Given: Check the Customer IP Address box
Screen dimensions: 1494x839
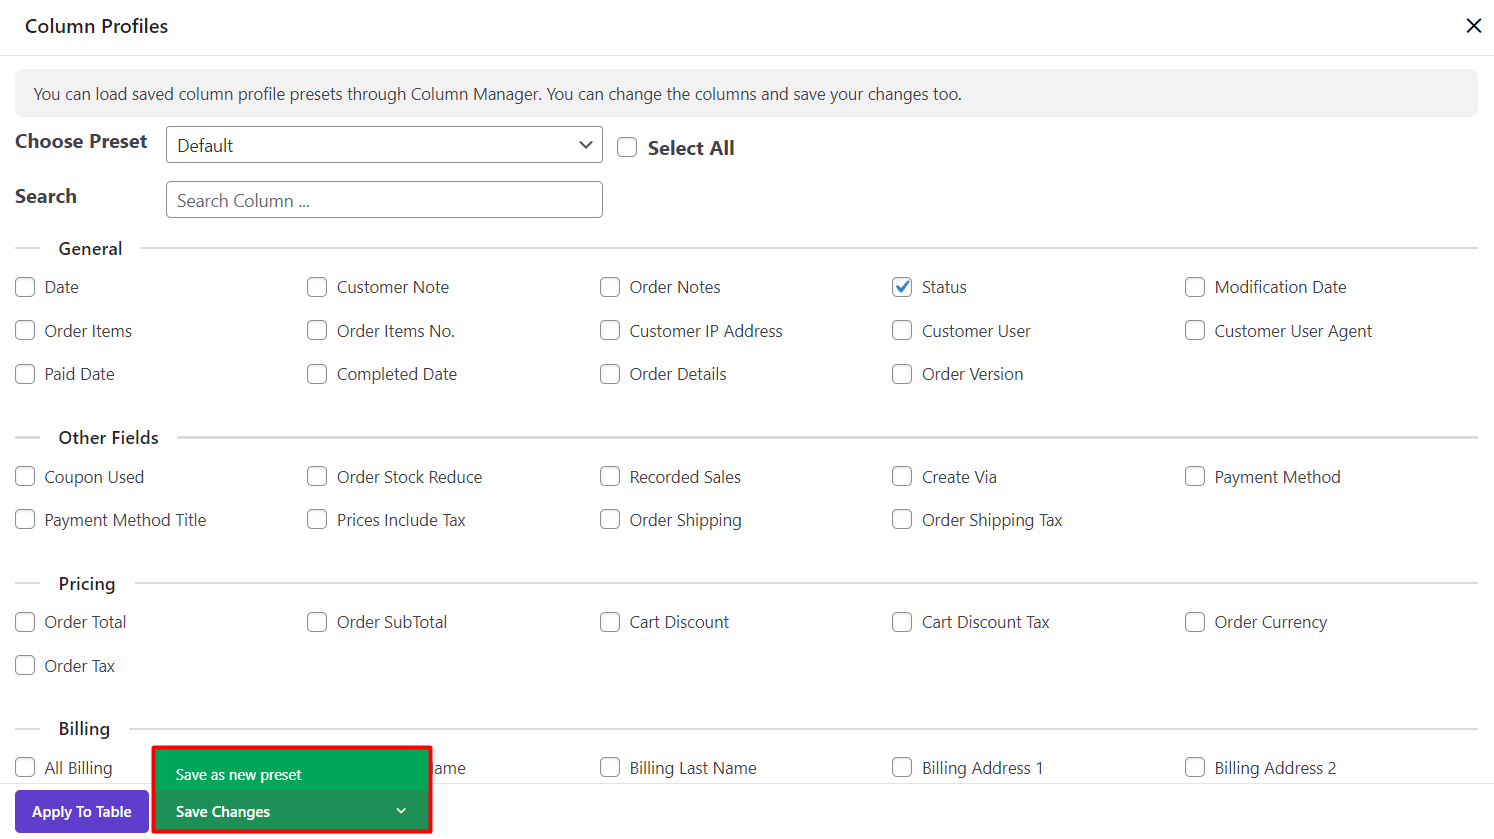Looking at the screenshot, I should (x=610, y=331).
